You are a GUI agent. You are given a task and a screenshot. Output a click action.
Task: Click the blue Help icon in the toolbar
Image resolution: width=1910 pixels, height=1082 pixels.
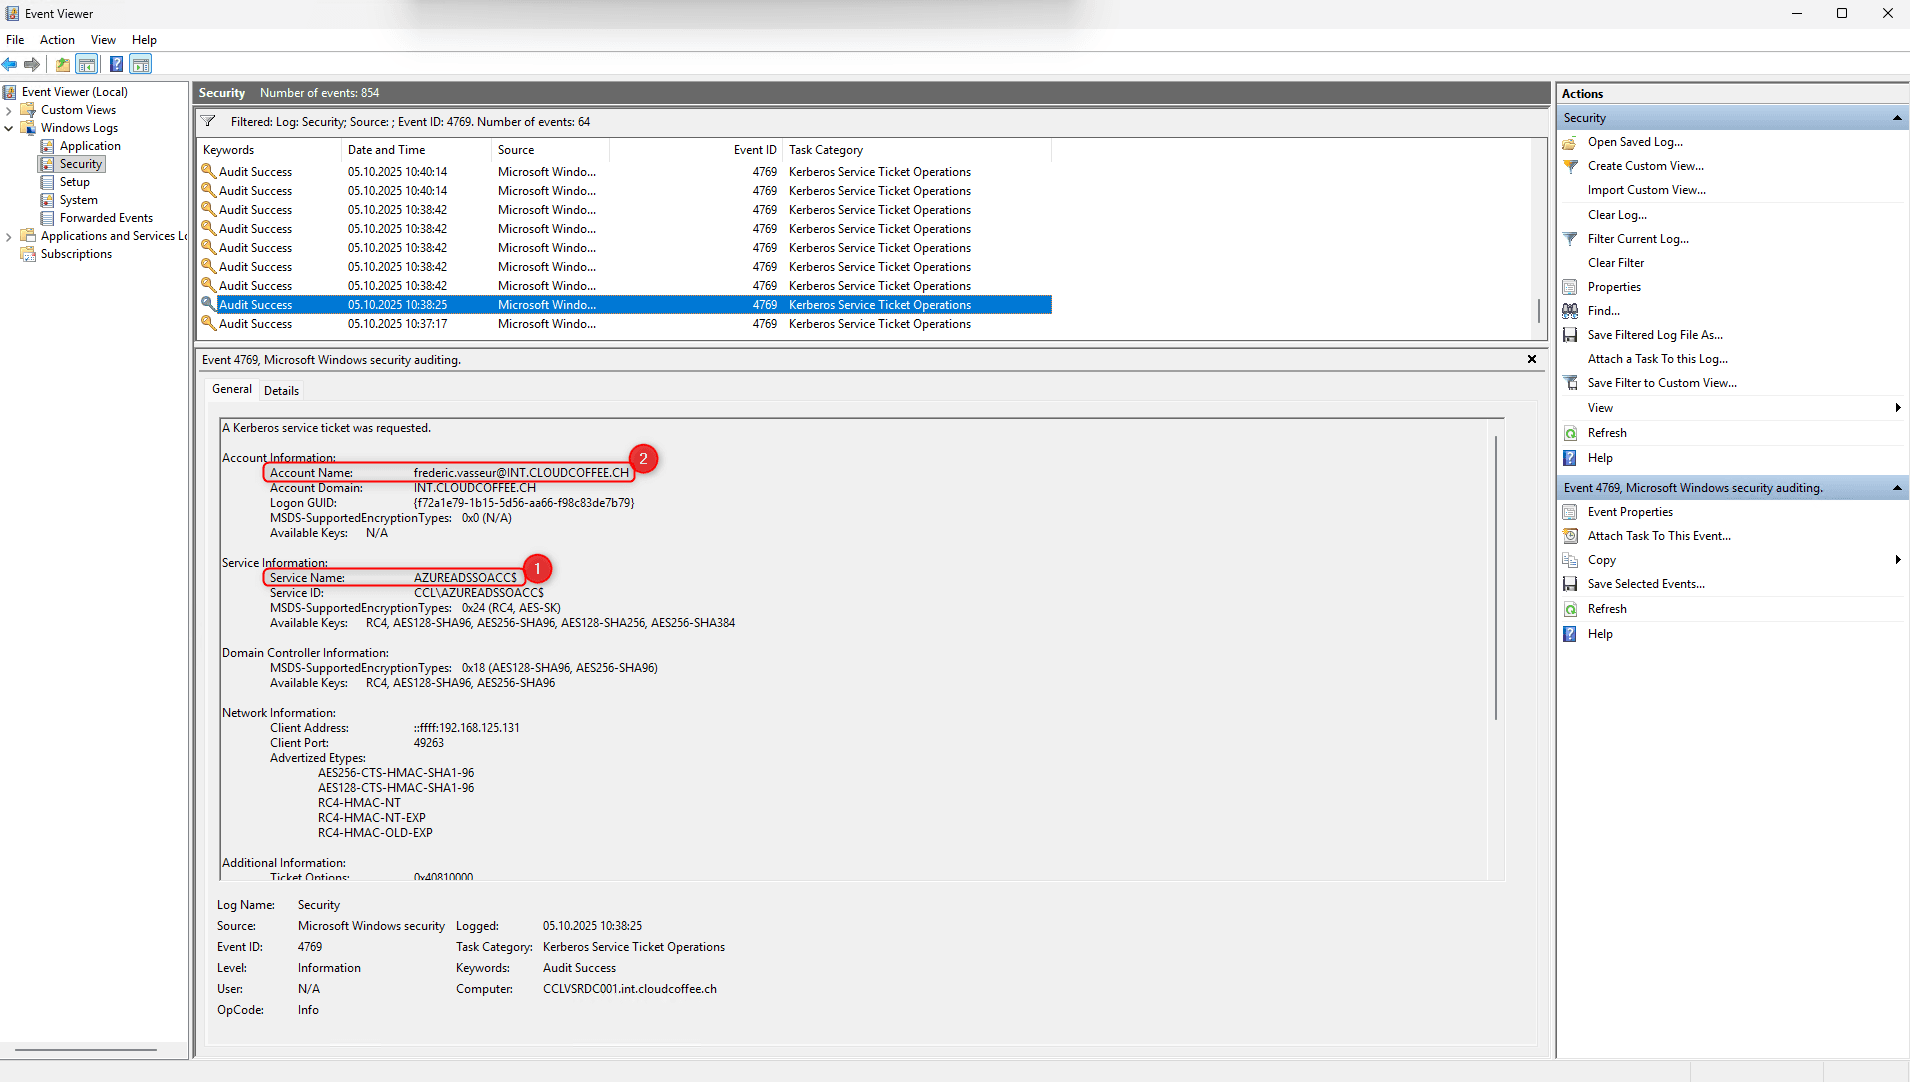[116, 65]
